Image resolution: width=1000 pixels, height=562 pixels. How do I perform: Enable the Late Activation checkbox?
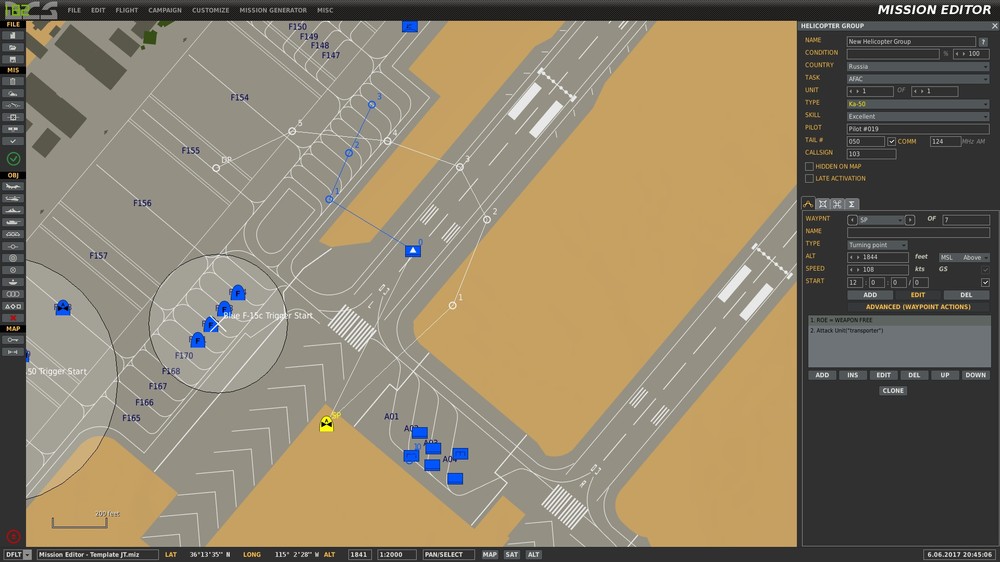click(809, 179)
